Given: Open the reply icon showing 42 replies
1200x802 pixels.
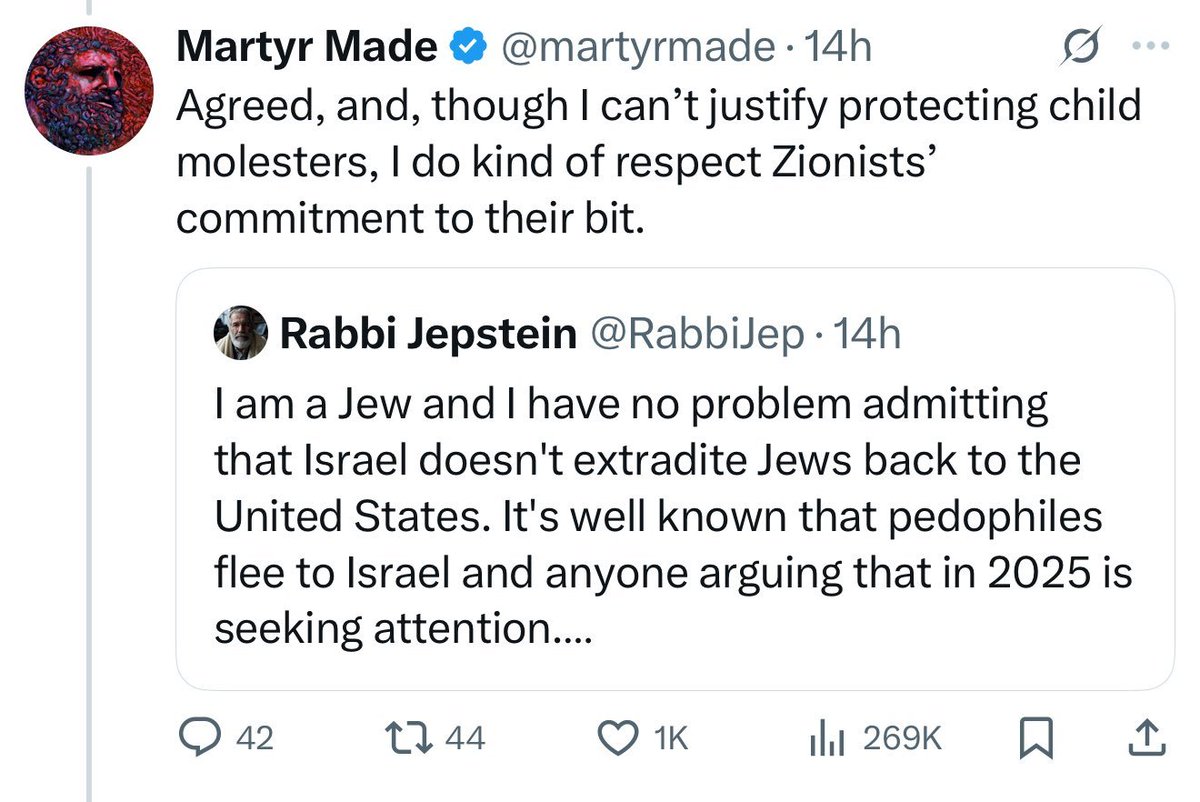Looking at the screenshot, I should pyautogui.click(x=197, y=739).
